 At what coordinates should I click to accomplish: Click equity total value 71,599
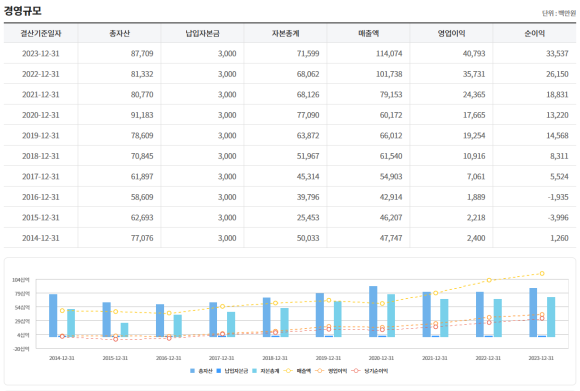[x=308, y=54]
